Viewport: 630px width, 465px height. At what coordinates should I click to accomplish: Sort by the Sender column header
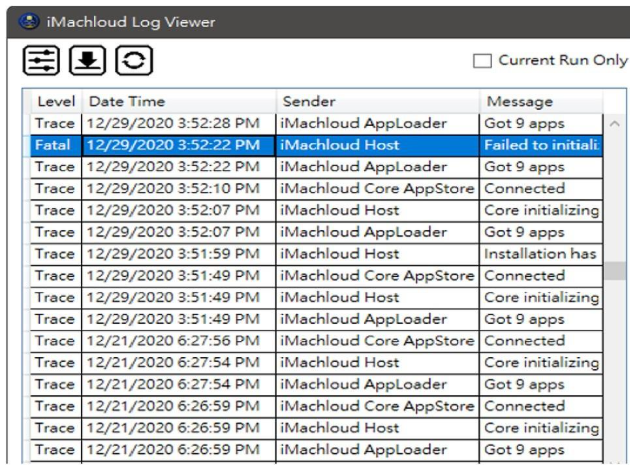(x=376, y=102)
